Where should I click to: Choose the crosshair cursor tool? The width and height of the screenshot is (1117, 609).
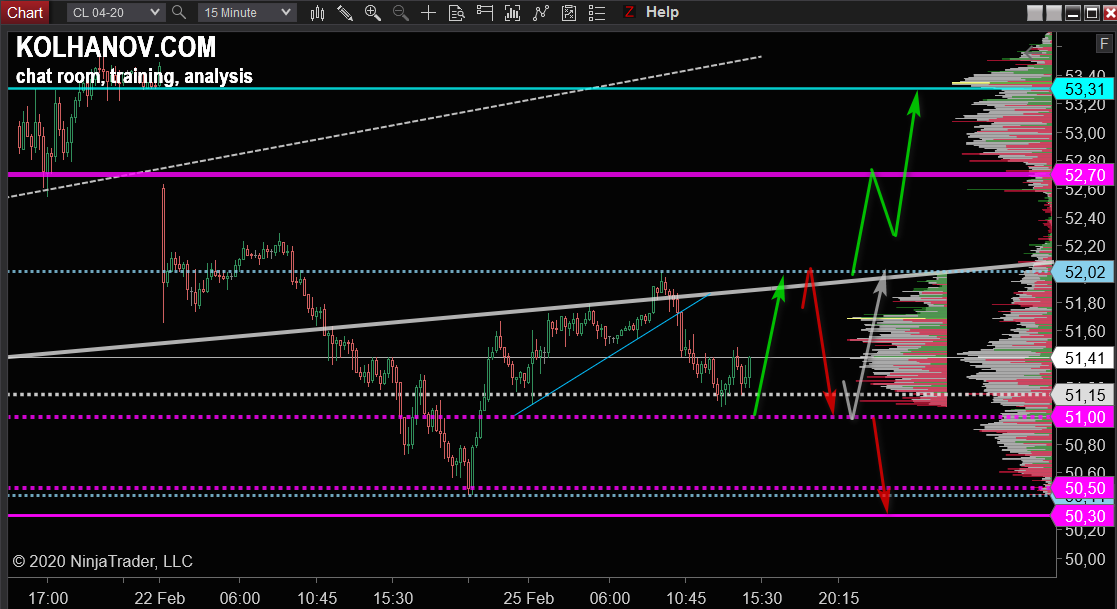pos(428,12)
